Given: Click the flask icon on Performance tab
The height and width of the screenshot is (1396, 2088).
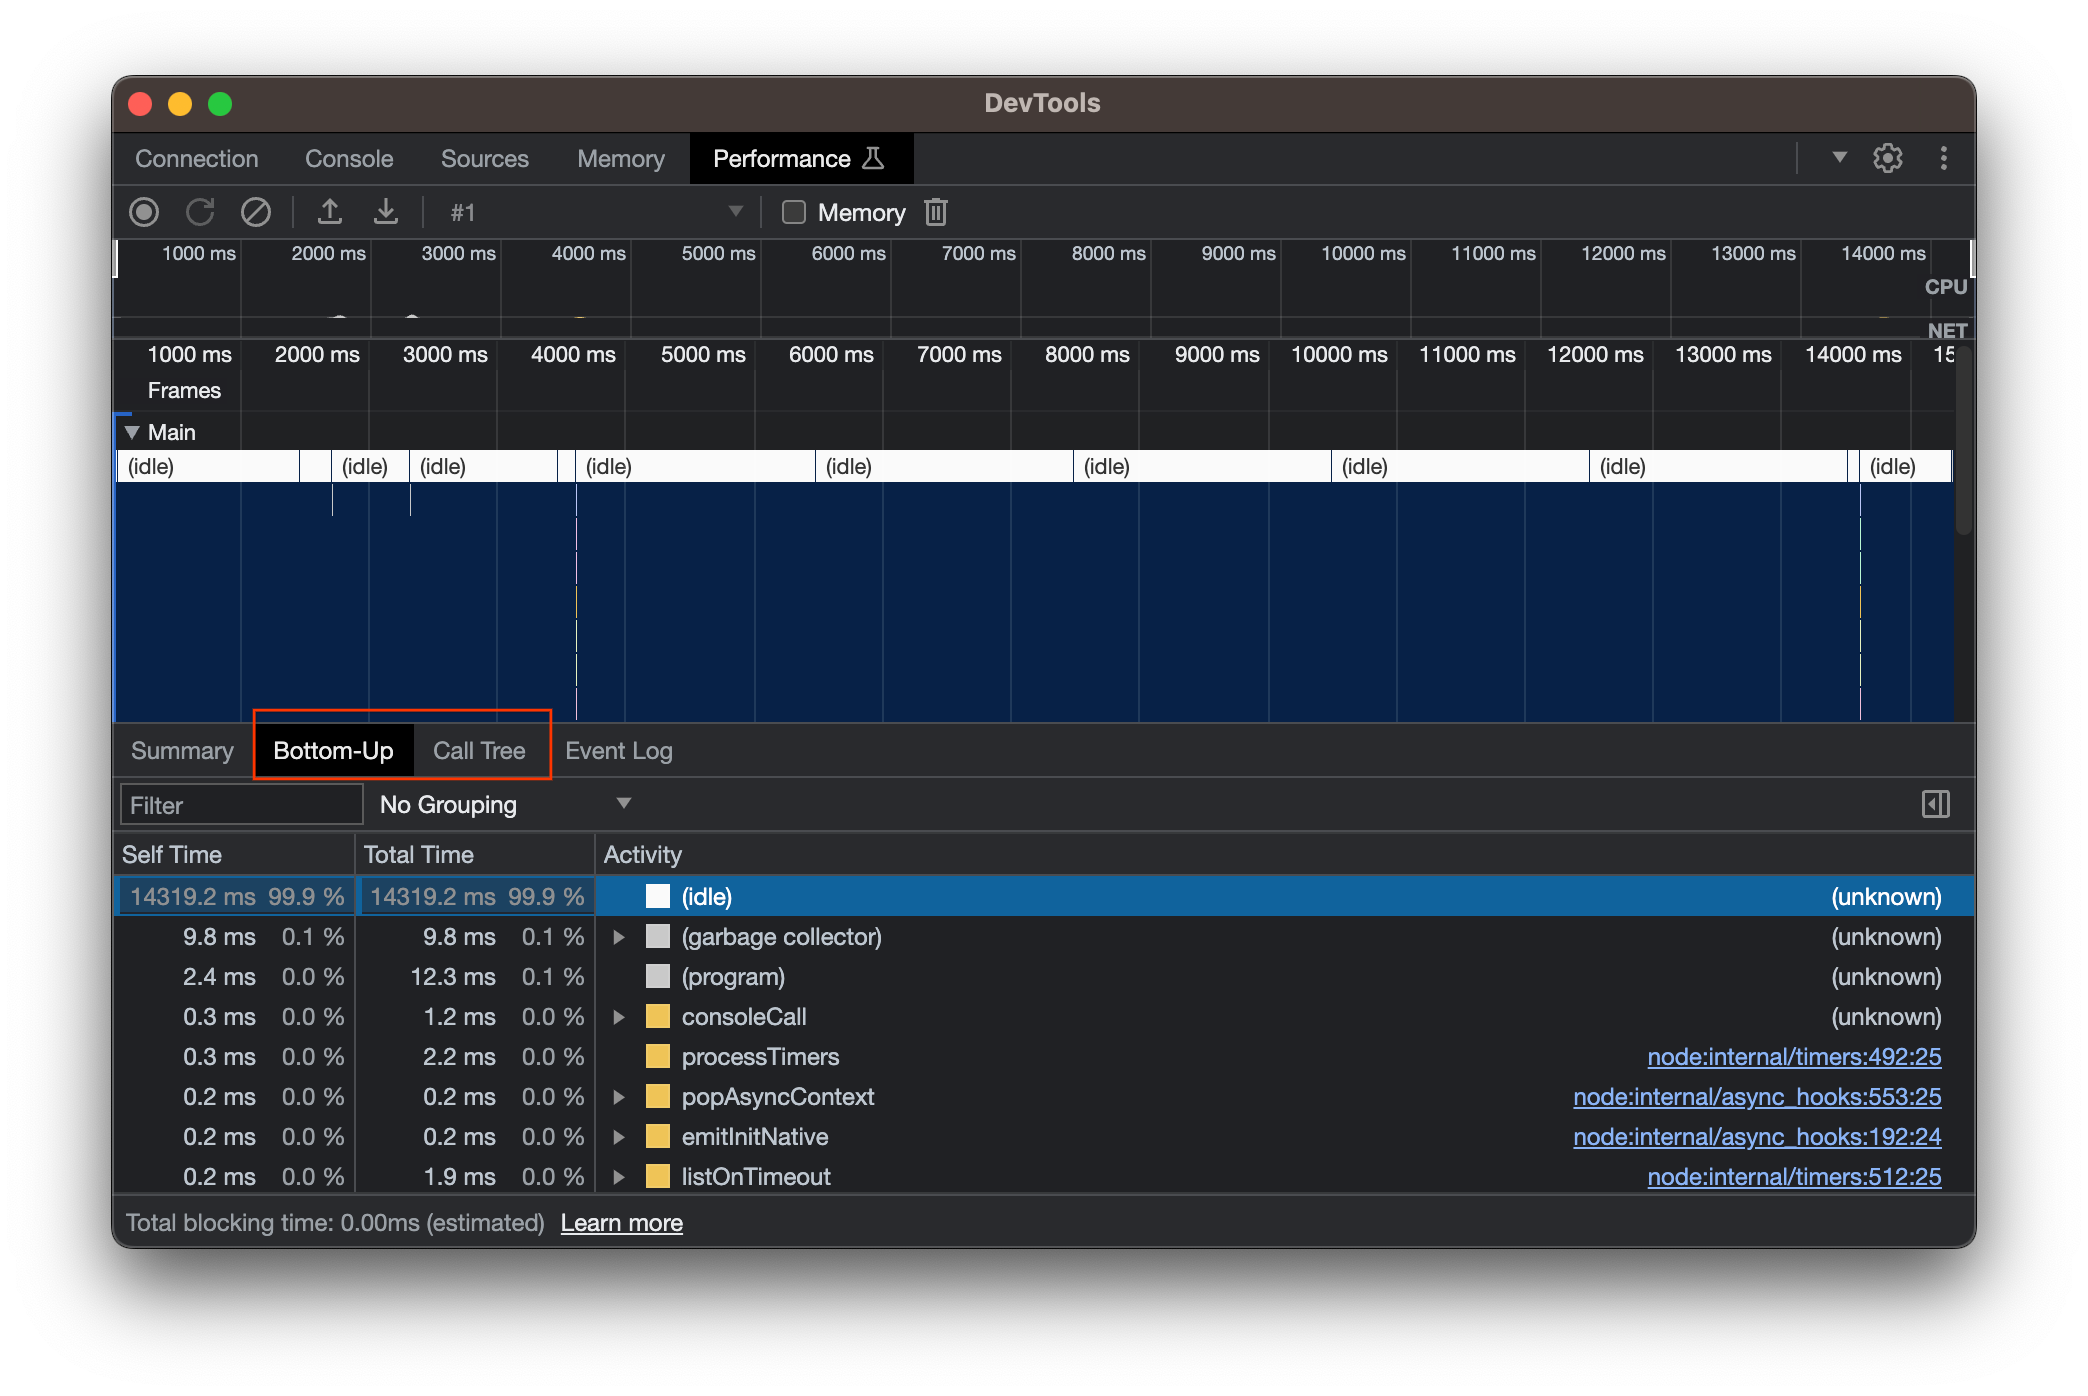Looking at the screenshot, I should 872,158.
